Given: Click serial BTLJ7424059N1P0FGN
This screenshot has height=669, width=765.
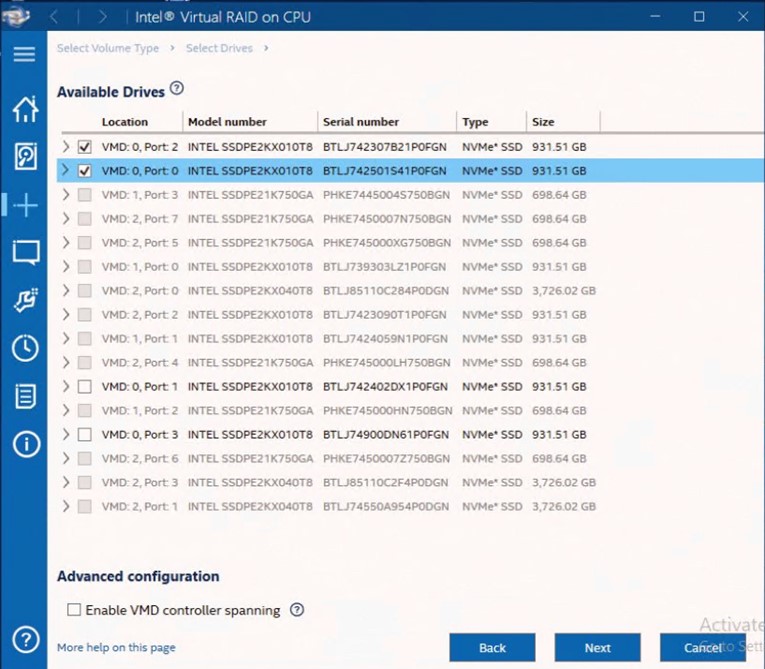Looking at the screenshot, I should (385, 339).
